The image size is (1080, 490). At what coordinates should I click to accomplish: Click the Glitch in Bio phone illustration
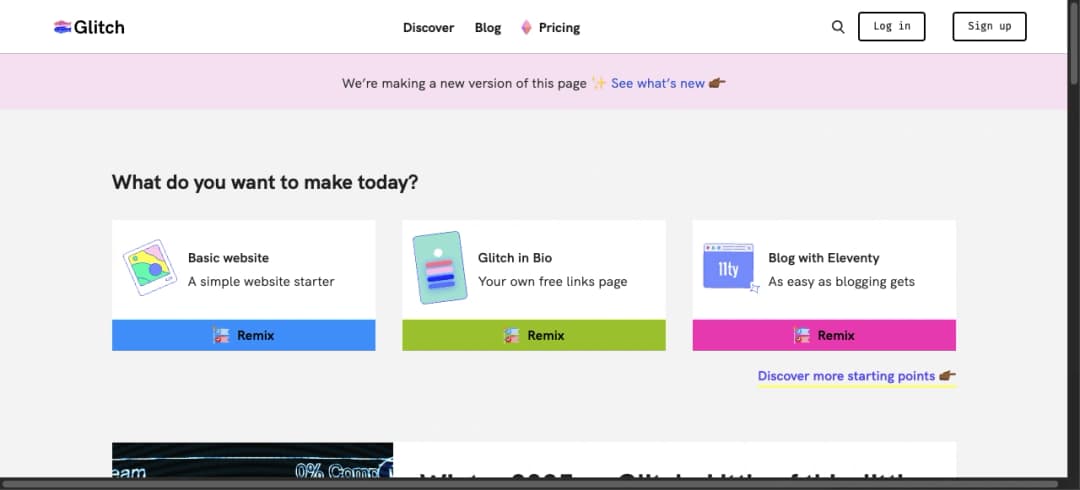pos(439,267)
